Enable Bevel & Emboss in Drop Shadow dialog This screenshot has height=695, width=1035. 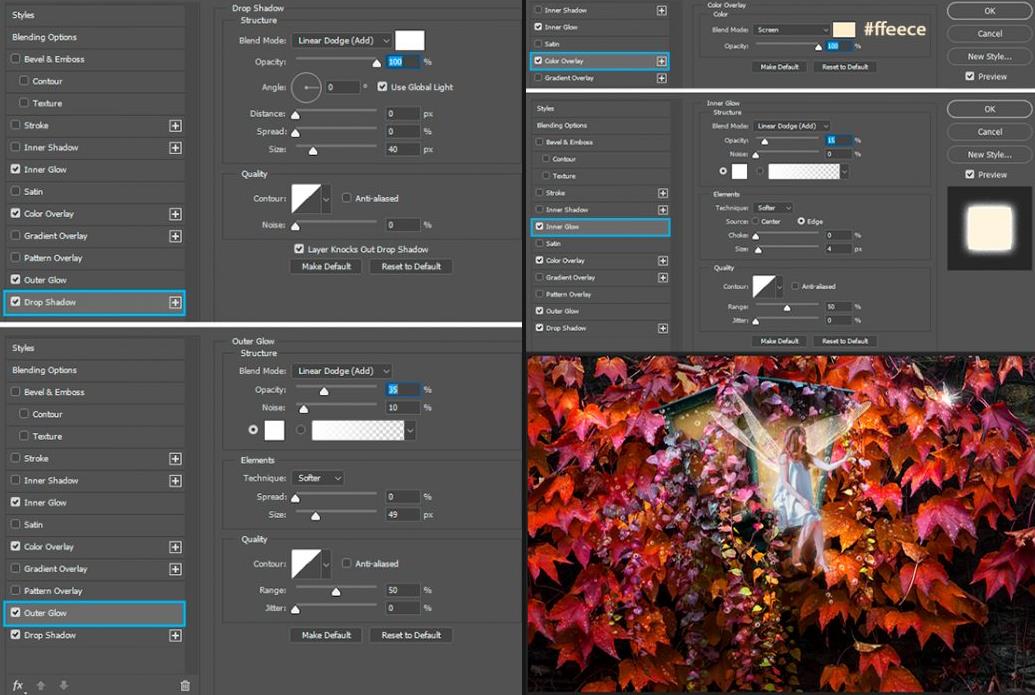click(x=15, y=59)
